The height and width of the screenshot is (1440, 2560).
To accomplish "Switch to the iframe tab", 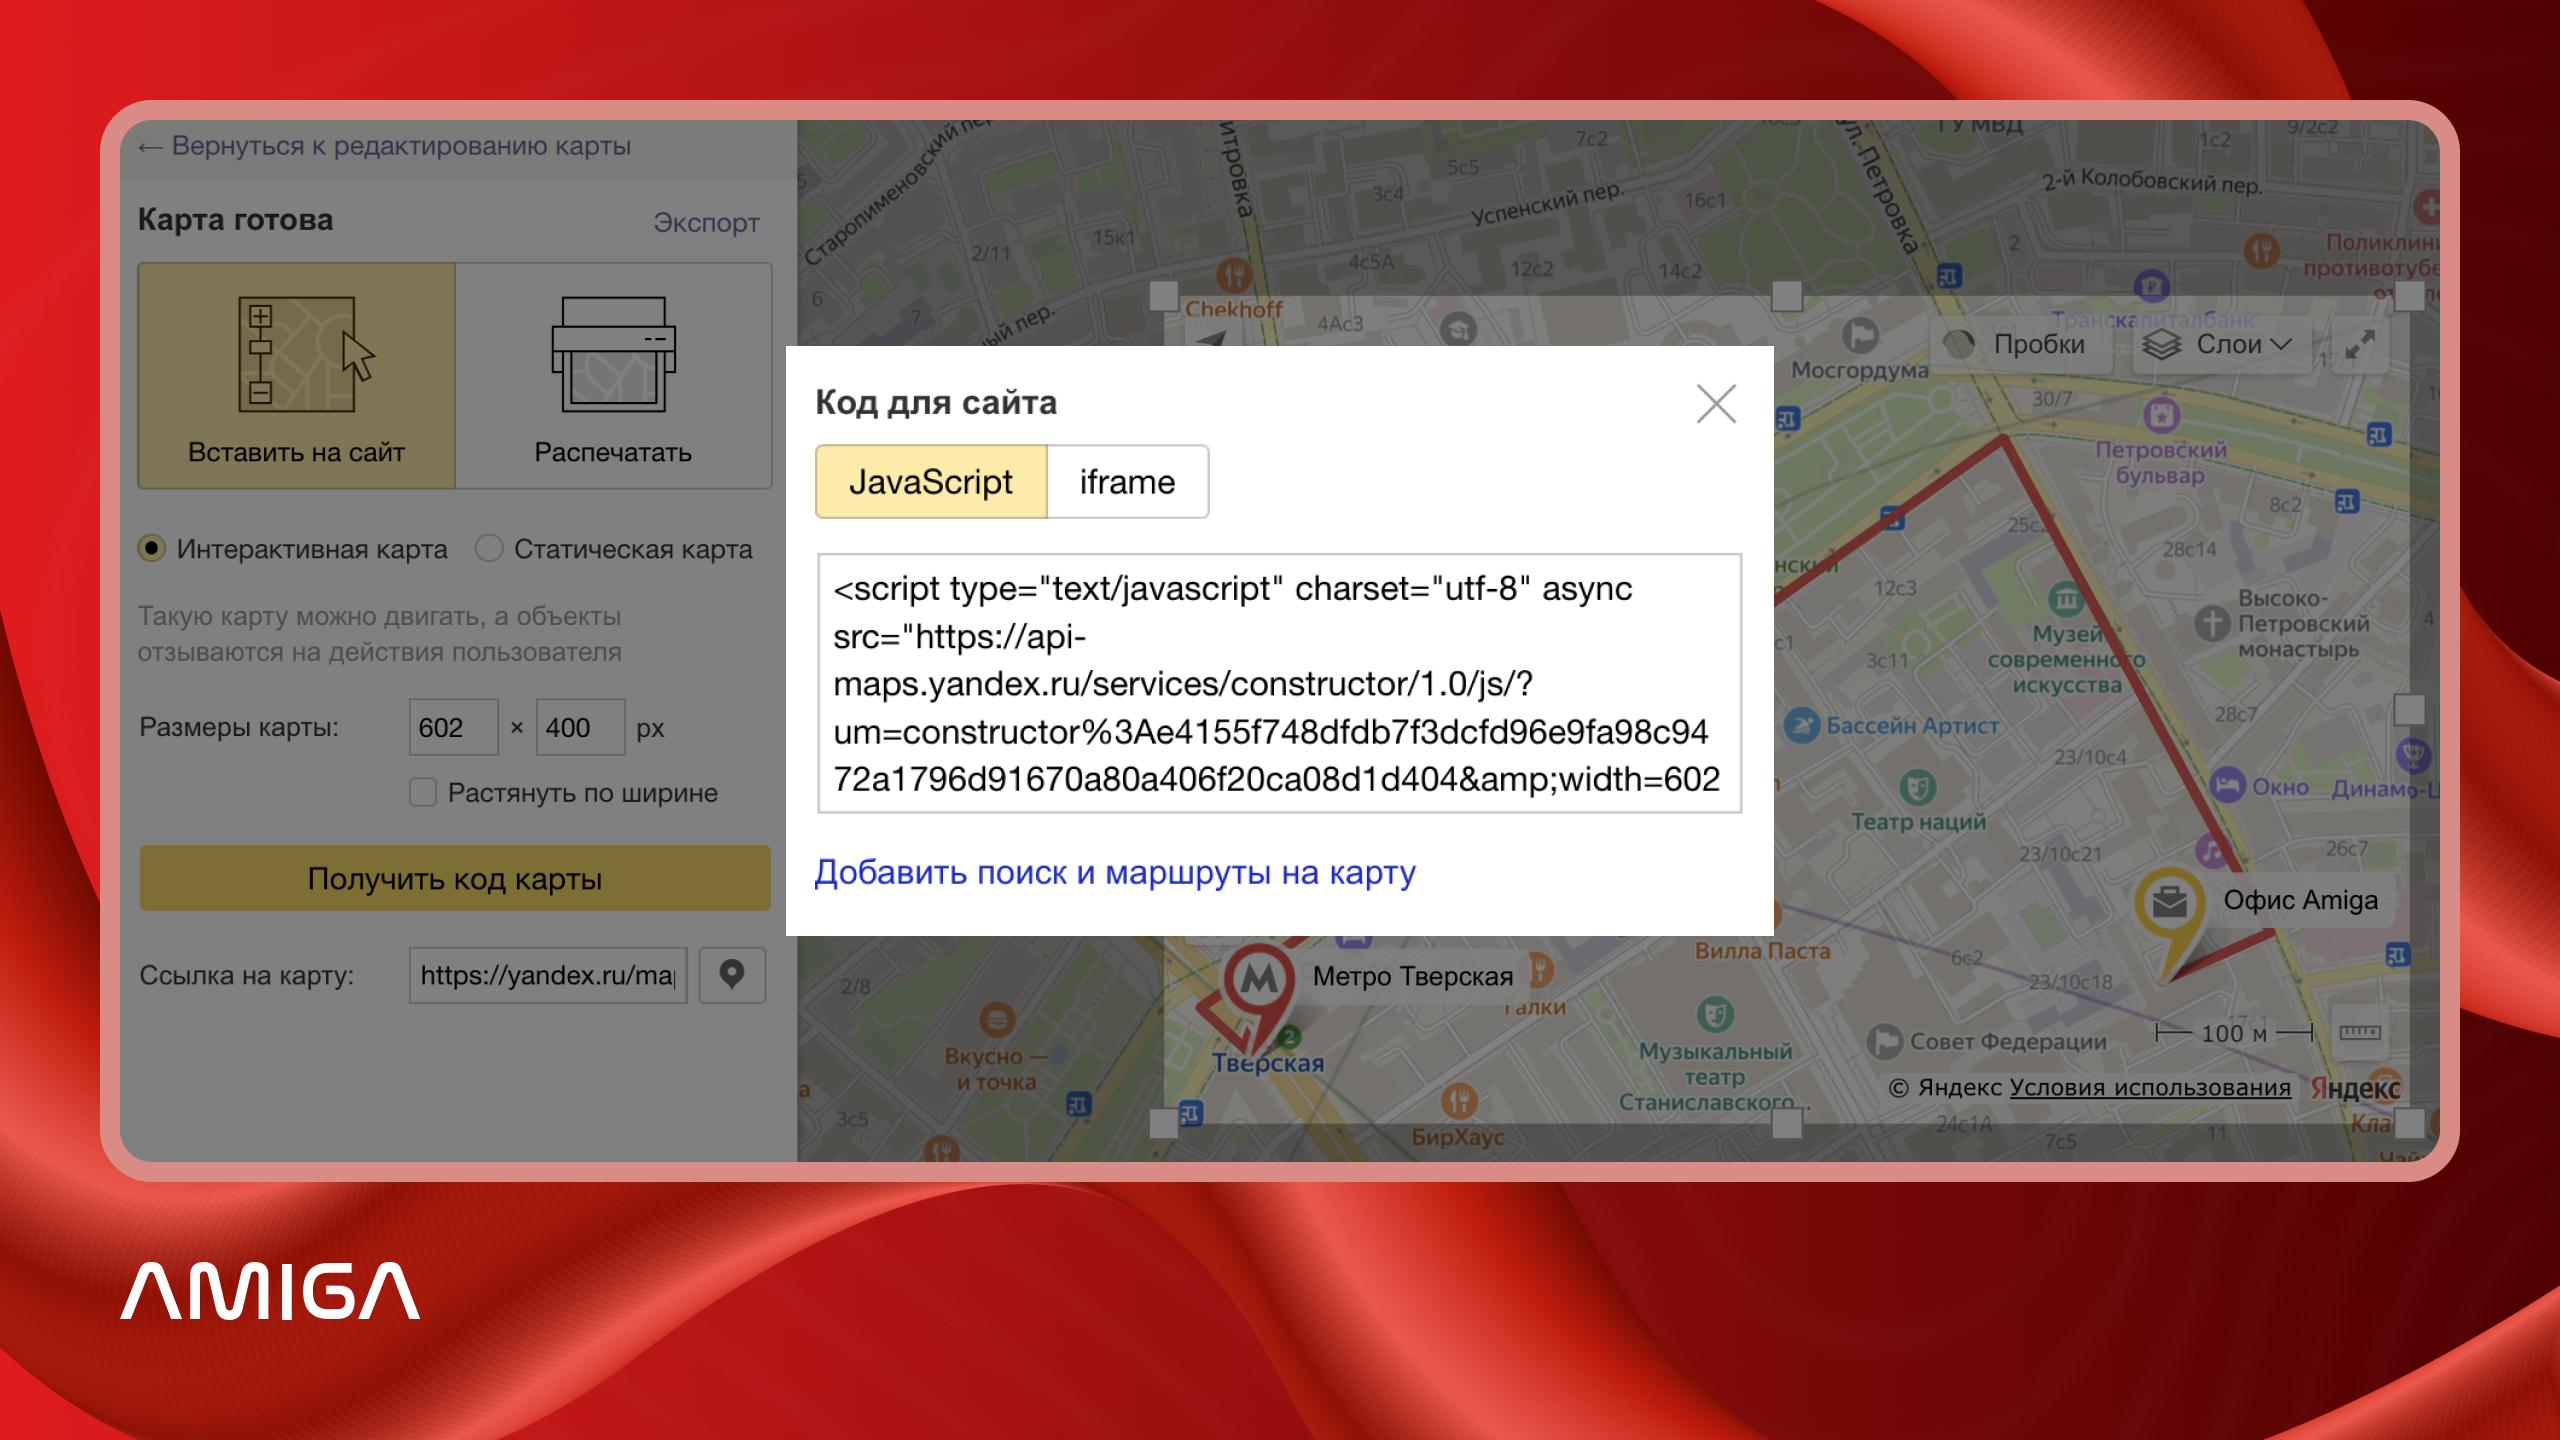I will 1127,482.
